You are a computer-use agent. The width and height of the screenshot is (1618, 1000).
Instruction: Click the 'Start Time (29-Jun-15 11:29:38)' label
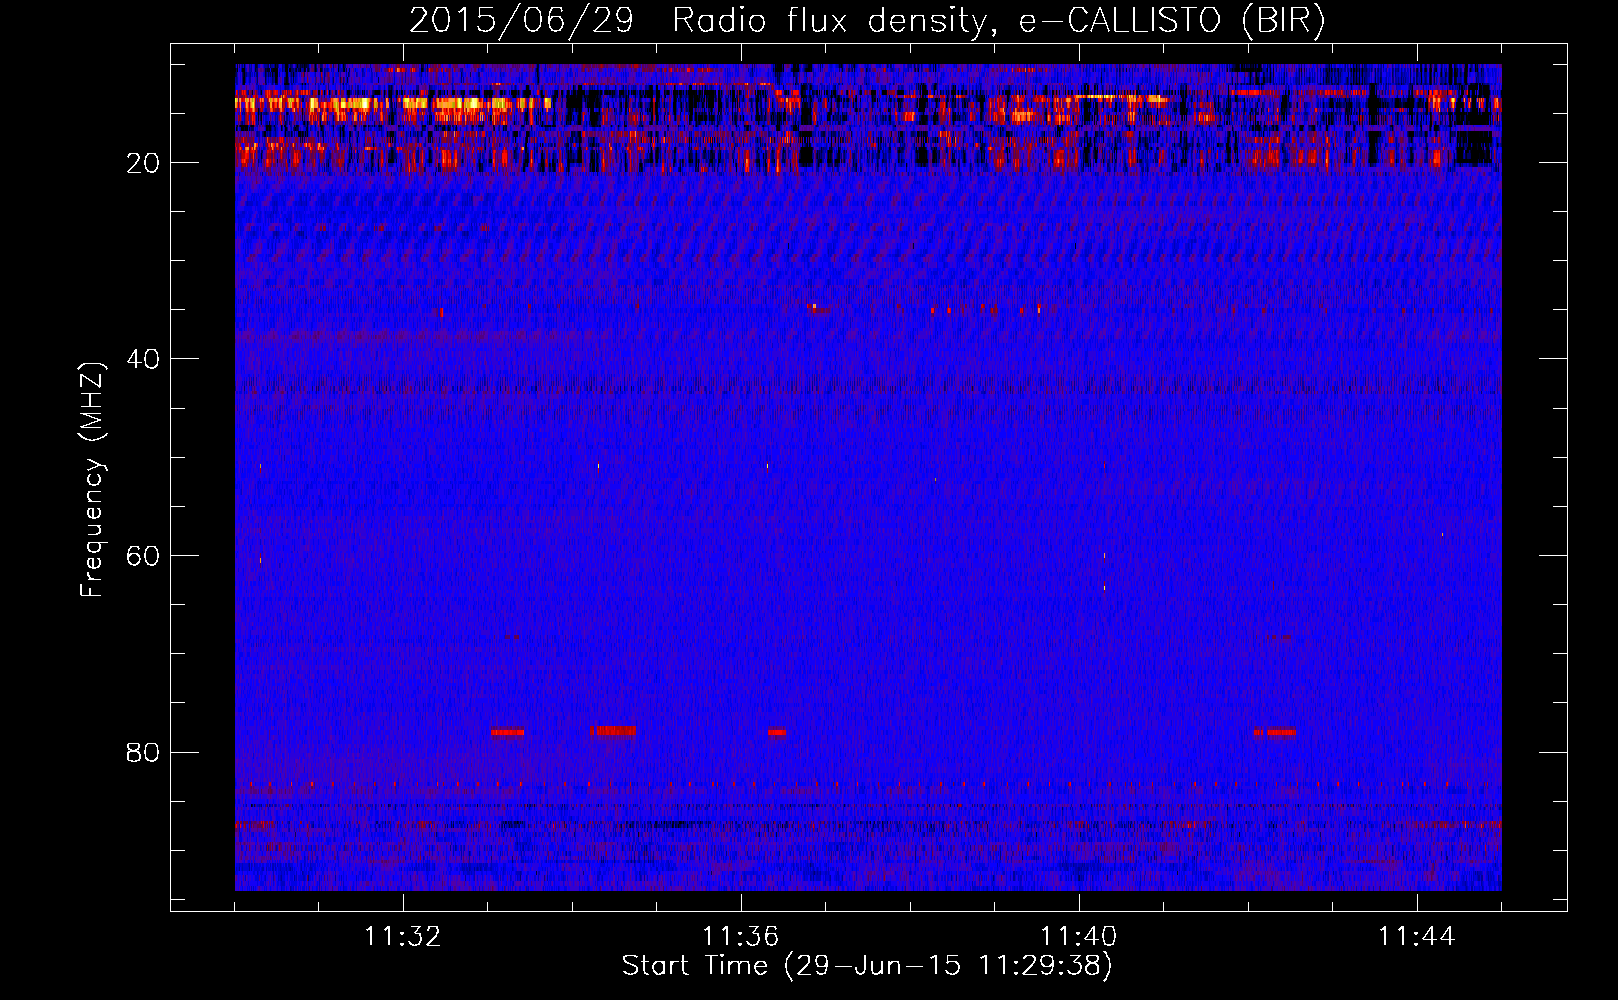click(867, 966)
